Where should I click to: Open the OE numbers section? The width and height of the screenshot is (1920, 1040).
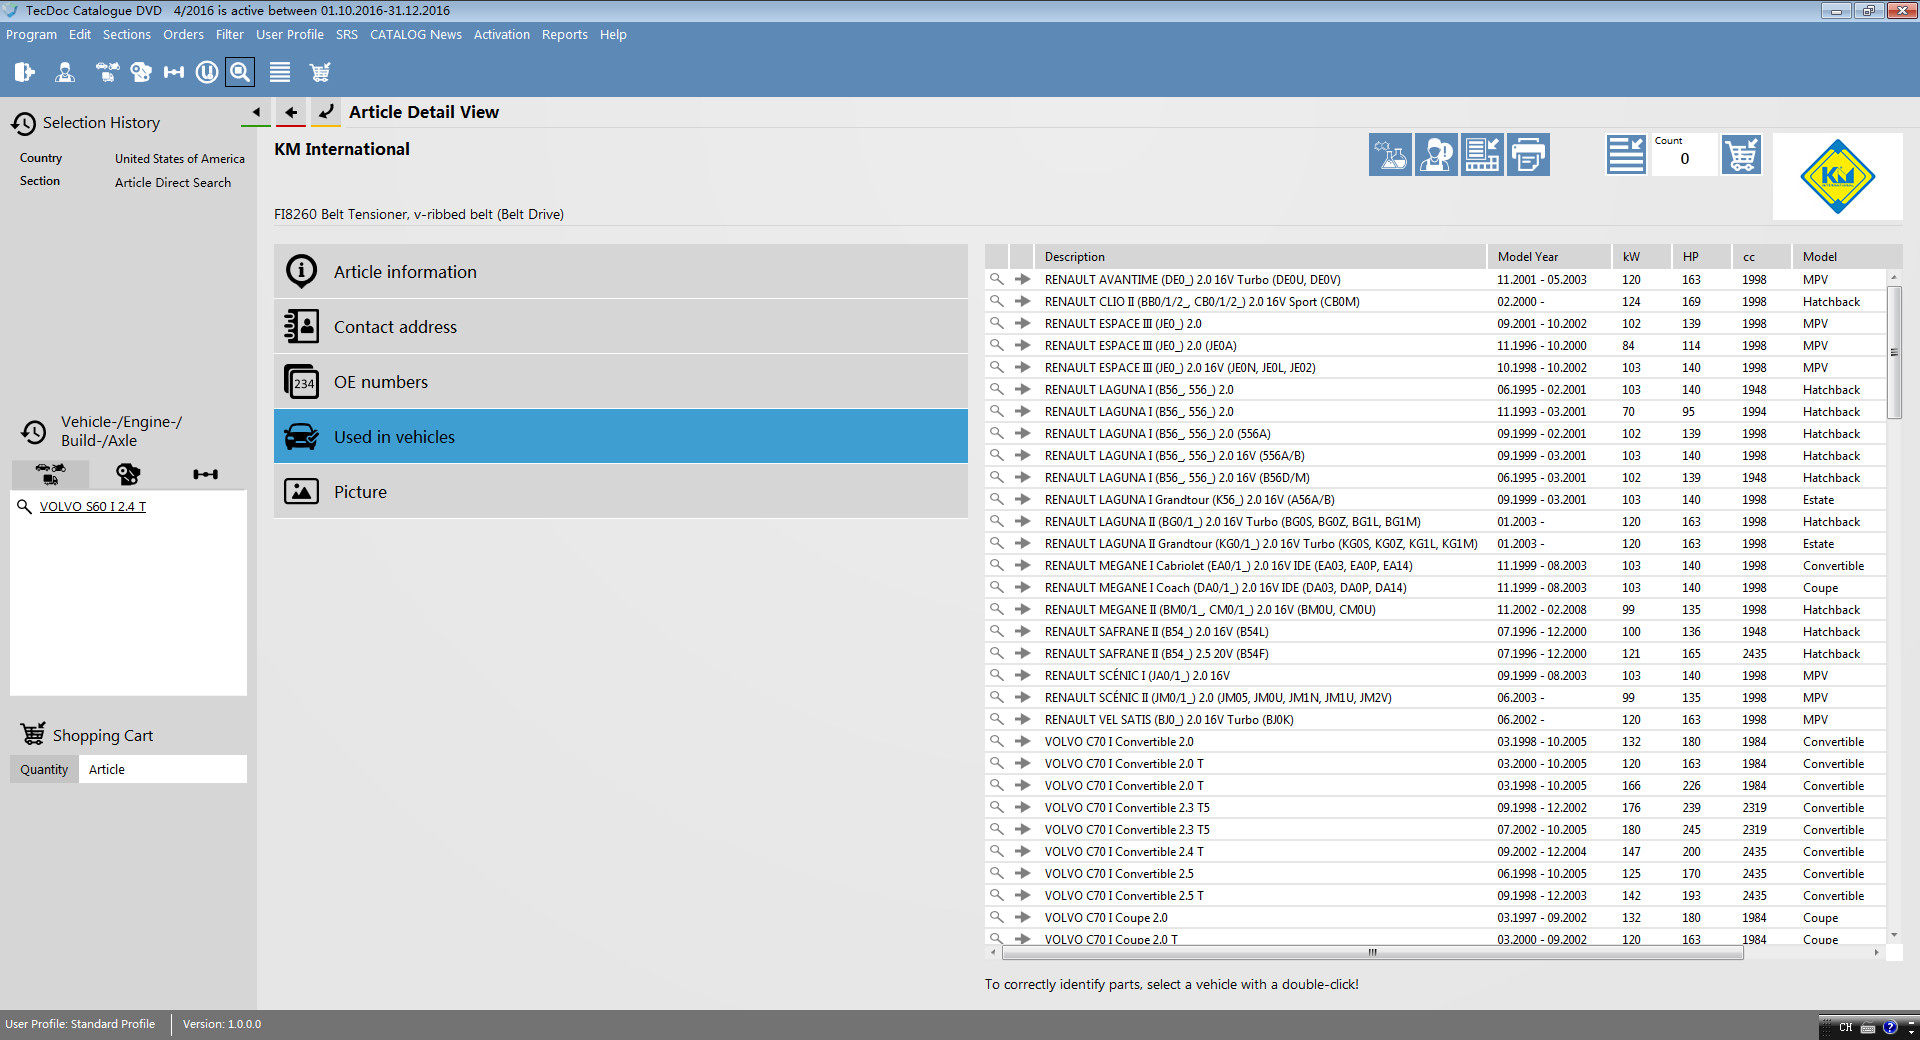click(621, 381)
